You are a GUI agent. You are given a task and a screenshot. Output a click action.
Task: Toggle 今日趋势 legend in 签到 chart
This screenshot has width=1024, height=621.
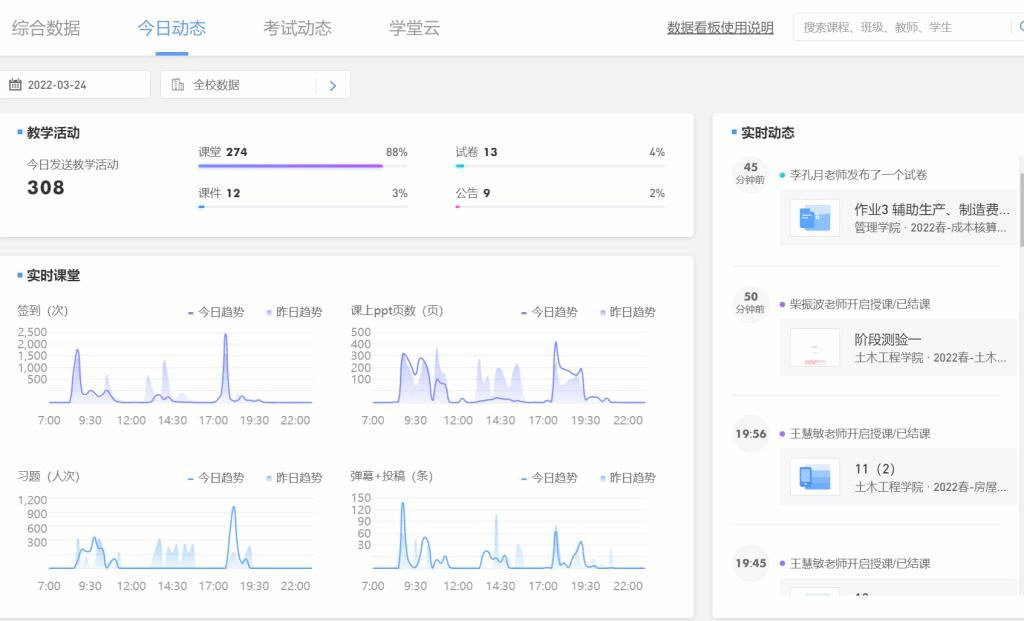pyautogui.click(x=217, y=312)
